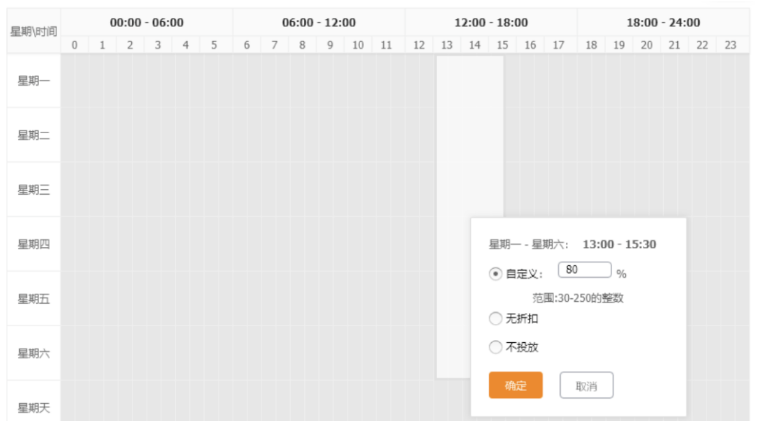Select the 无折扣 radio option
The height and width of the screenshot is (421, 757).
[496, 319]
